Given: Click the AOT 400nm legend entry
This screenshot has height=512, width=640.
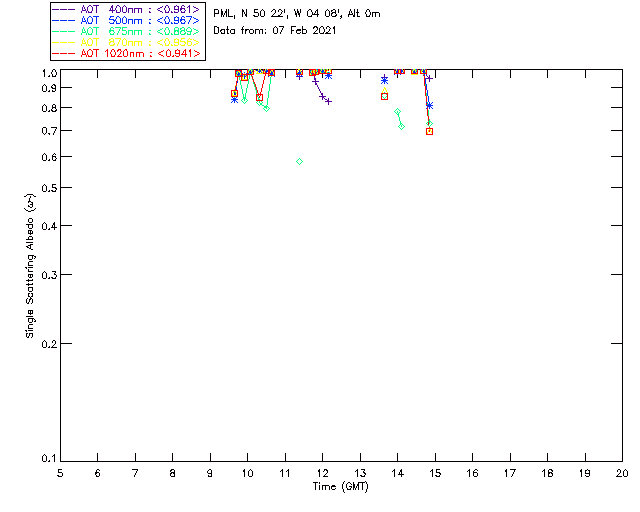Looking at the screenshot, I should tap(126, 9).
